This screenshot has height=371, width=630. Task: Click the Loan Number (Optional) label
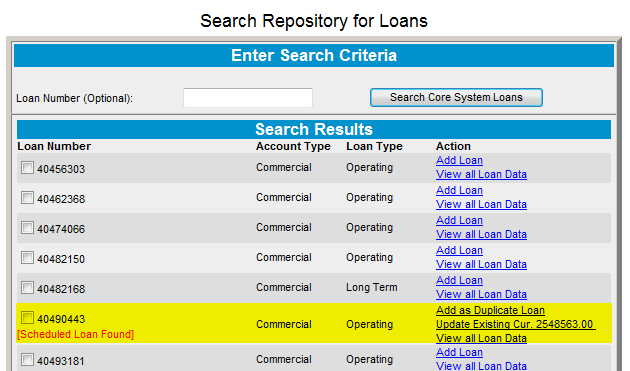pos(74,98)
